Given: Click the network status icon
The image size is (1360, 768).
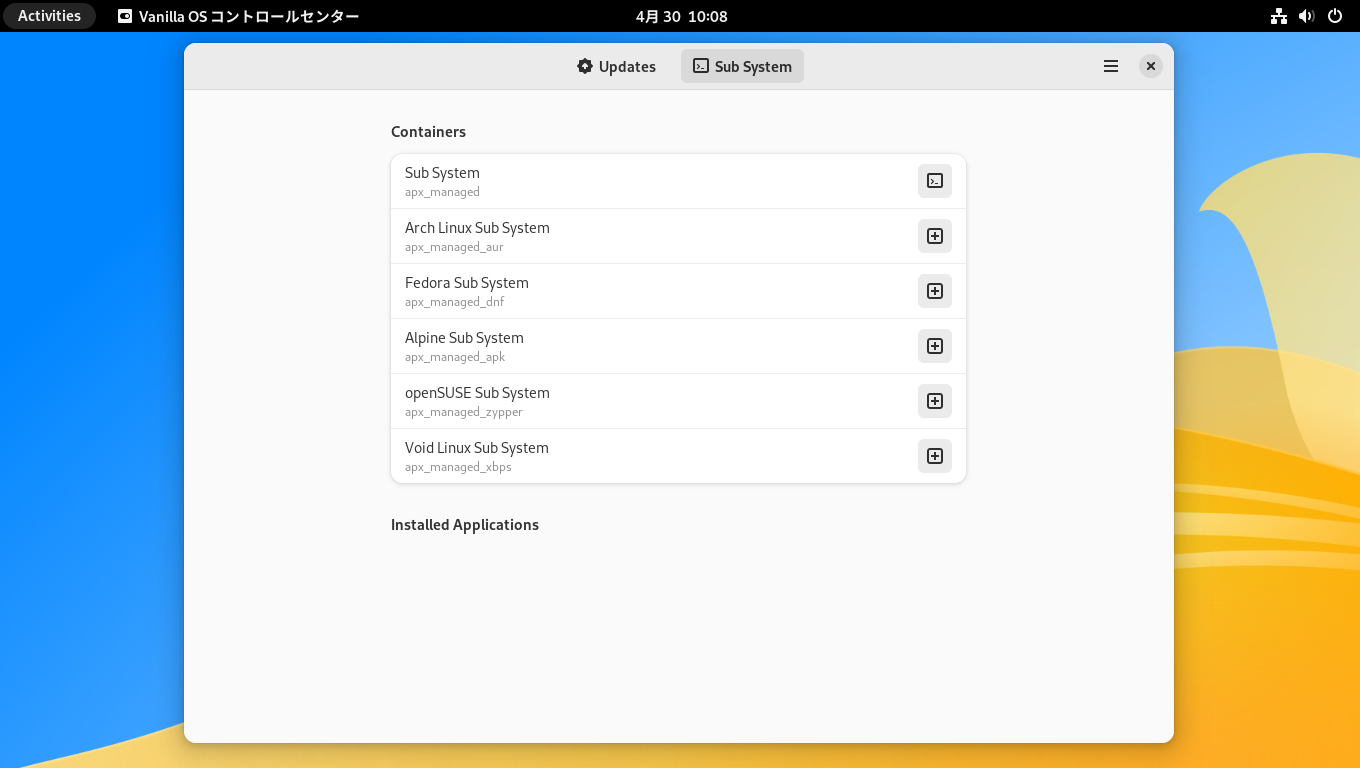Looking at the screenshot, I should coord(1278,16).
